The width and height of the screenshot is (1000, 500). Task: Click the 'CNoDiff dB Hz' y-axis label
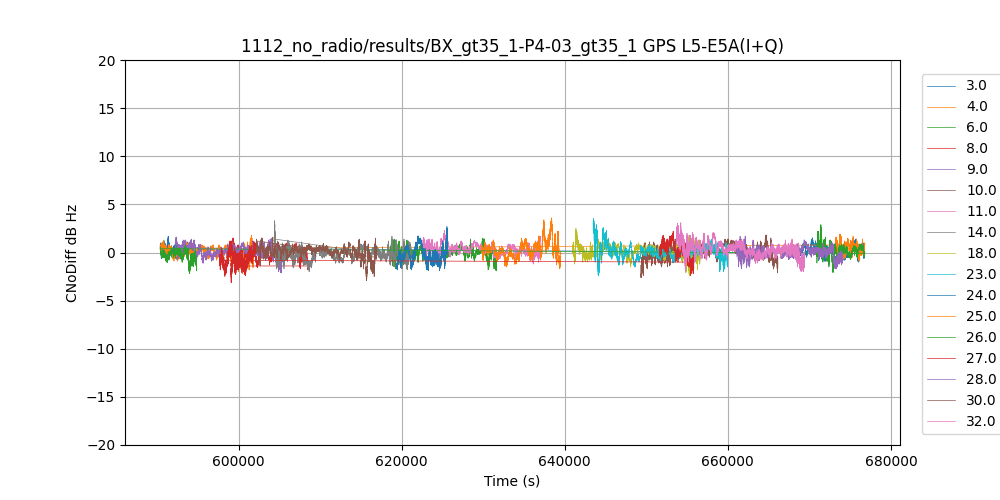pyautogui.click(x=72, y=253)
